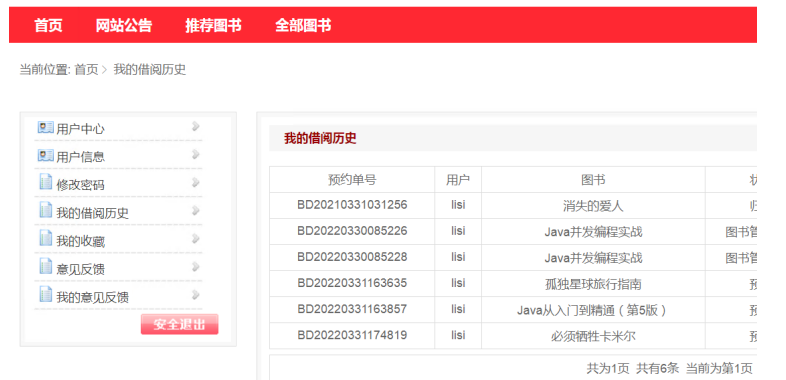This screenshot has width=786, height=380.
Task: Click the document icon beside 修改密码
Action: click(46, 182)
